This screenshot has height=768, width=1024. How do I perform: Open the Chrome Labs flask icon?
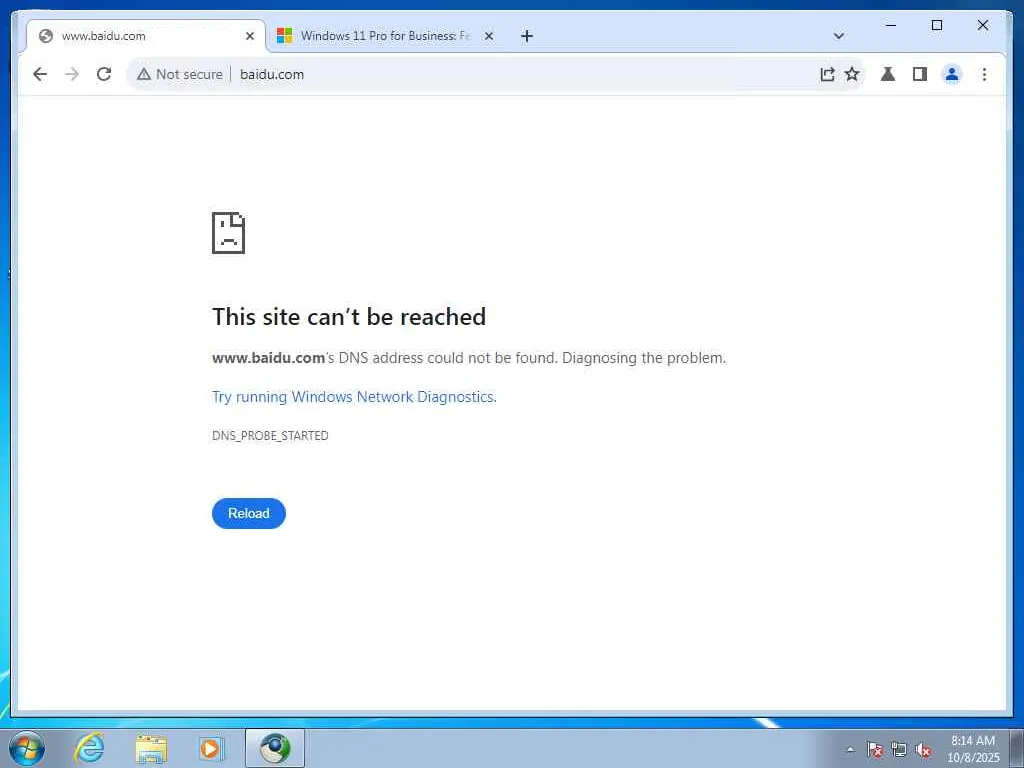pos(888,74)
